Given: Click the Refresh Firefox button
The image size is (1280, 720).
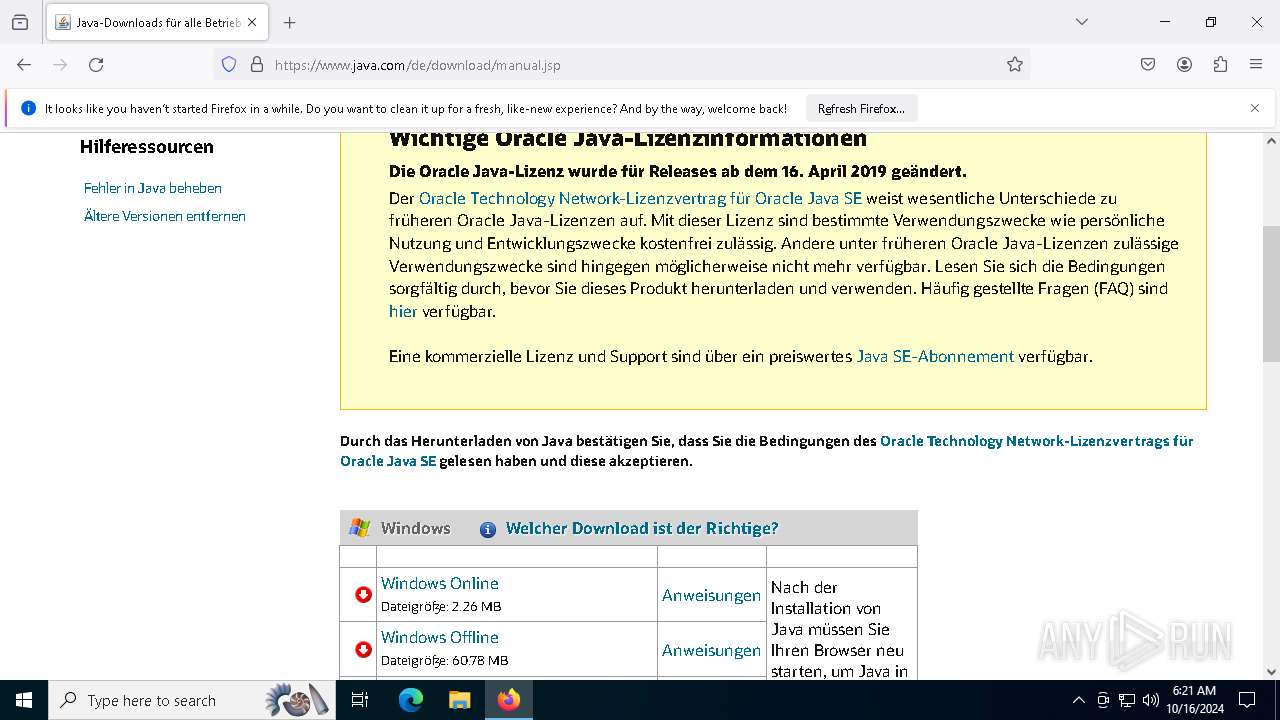Looking at the screenshot, I should click(861, 108).
